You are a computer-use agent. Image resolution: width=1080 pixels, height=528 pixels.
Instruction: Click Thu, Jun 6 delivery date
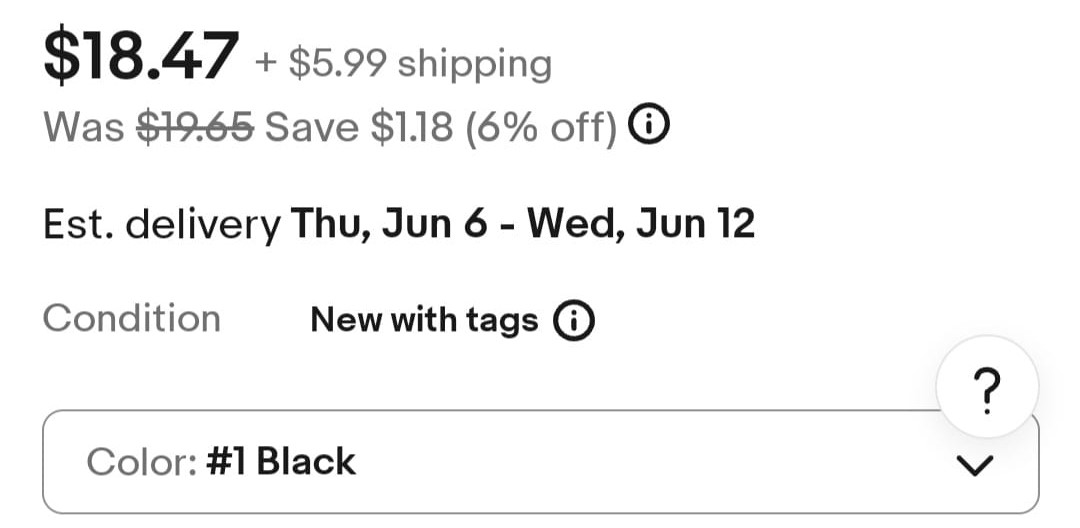pyautogui.click(x=389, y=224)
